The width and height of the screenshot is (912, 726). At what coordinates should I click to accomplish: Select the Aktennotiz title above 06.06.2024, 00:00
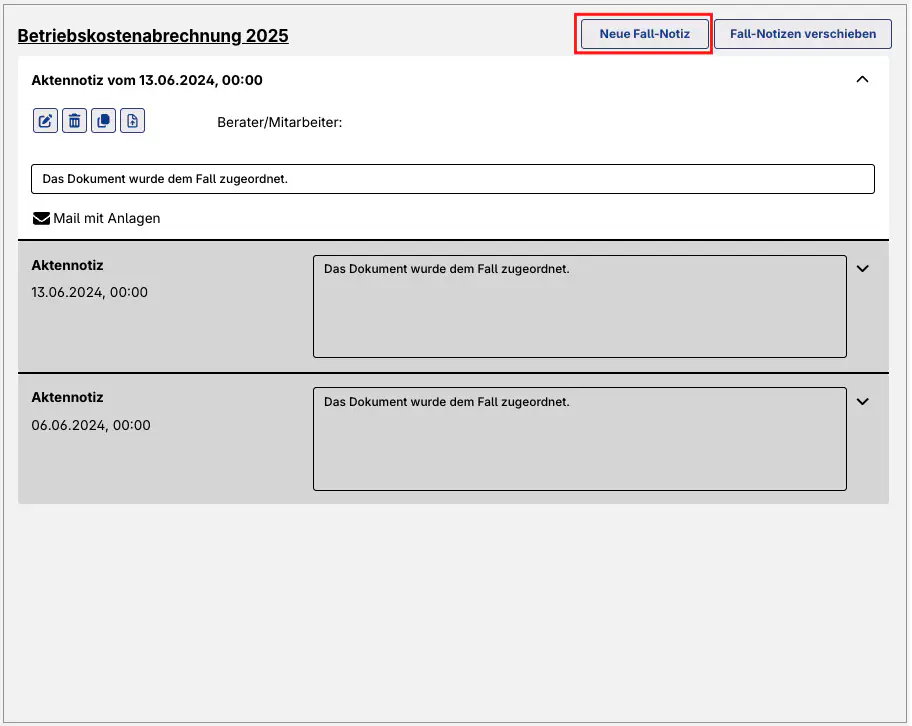pyautogui.click(x=67, y=397)
